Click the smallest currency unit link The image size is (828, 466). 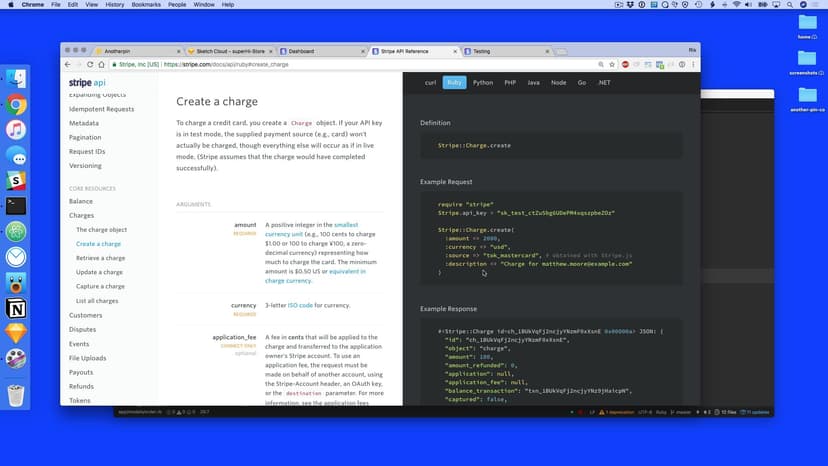click(x=346, y=225)
